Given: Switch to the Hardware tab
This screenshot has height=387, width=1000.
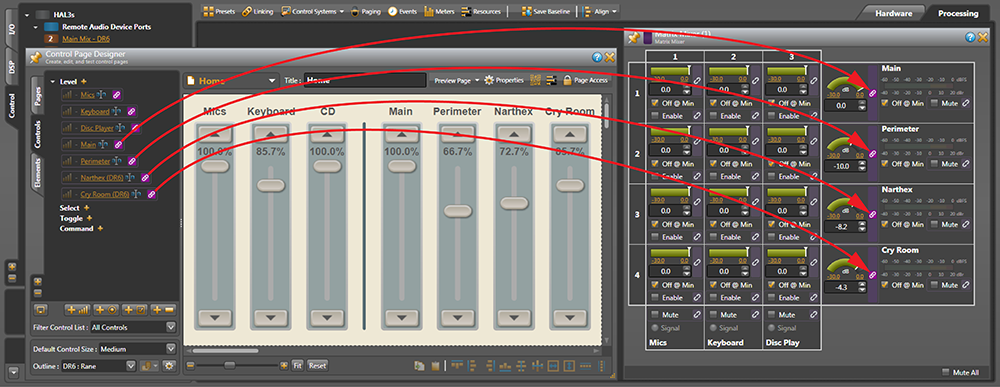Looking at the screenshot, I should pyautogui.click(x=893, y=13).
